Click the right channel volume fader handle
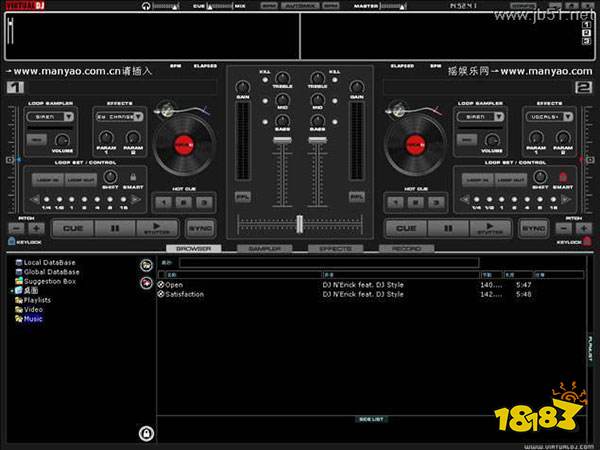 tap(318, 140)
